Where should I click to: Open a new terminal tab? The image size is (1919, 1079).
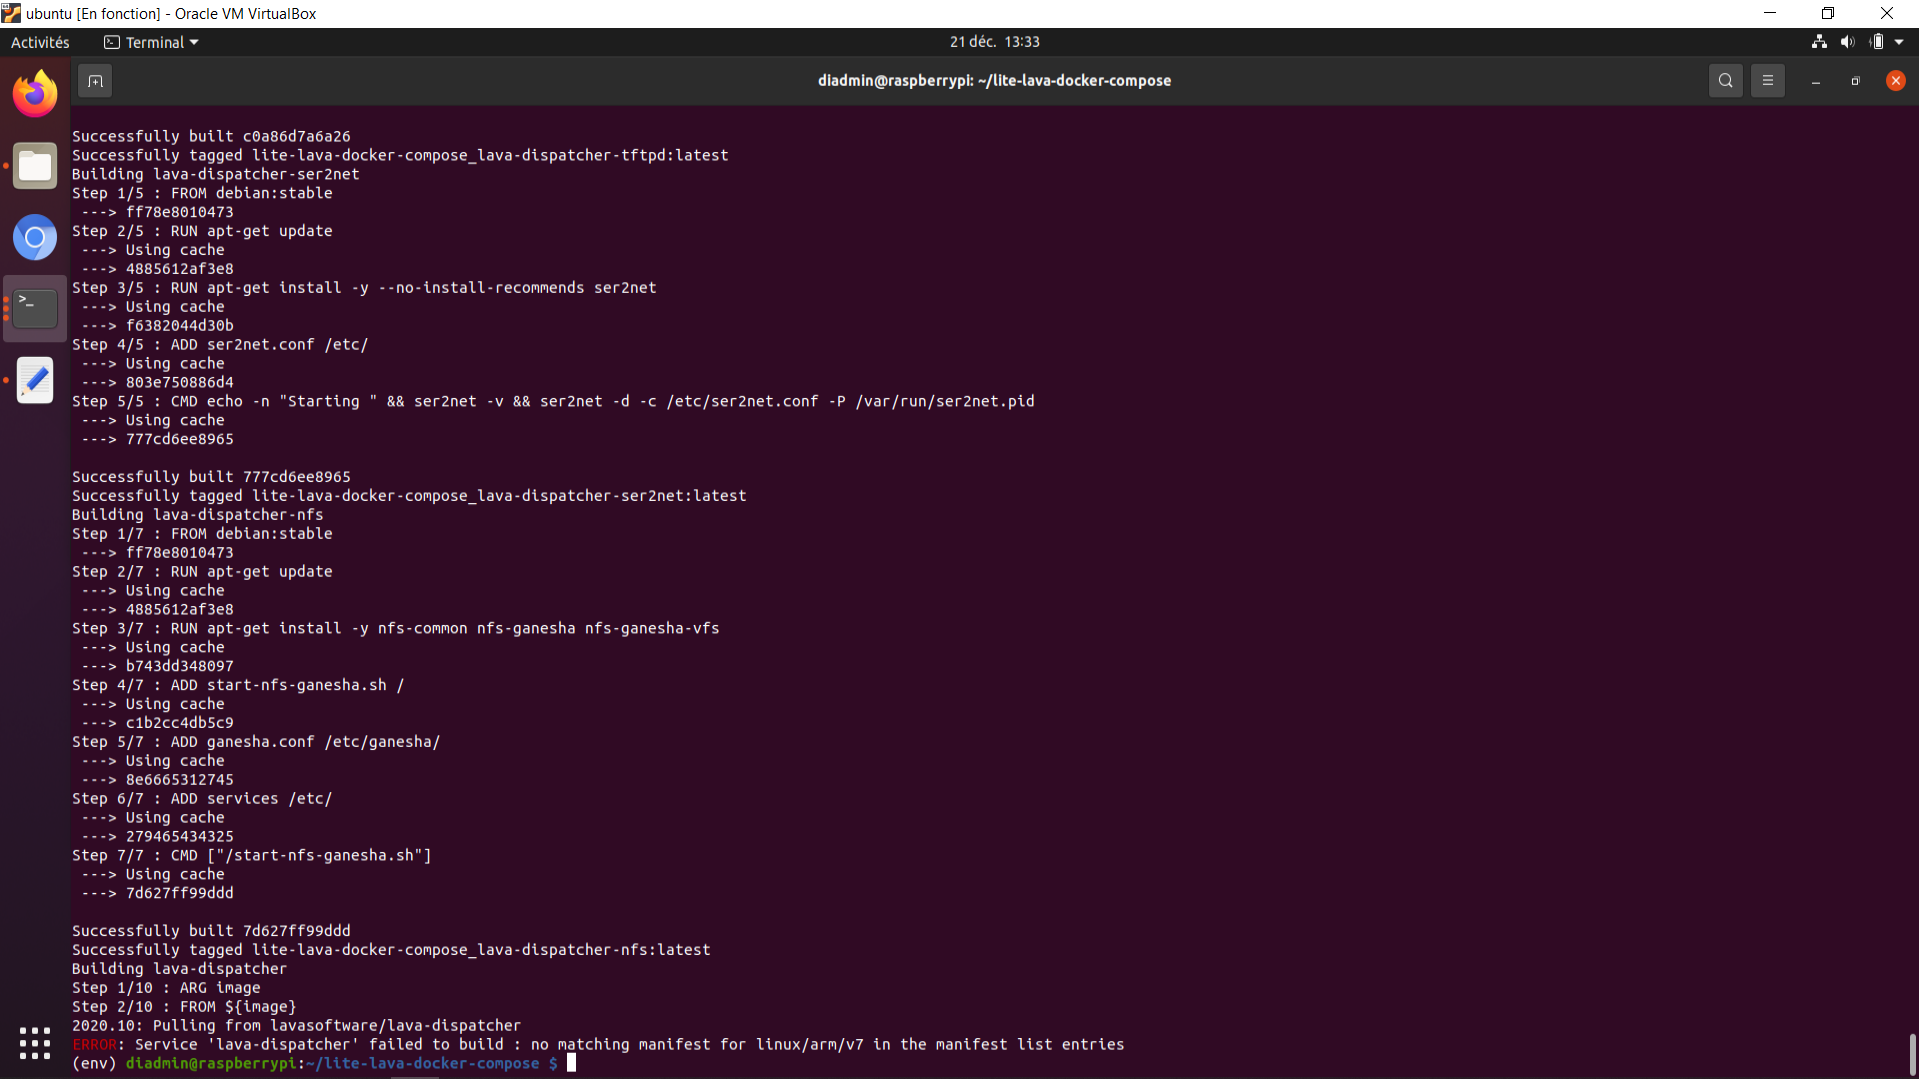[x=95, y=81]
